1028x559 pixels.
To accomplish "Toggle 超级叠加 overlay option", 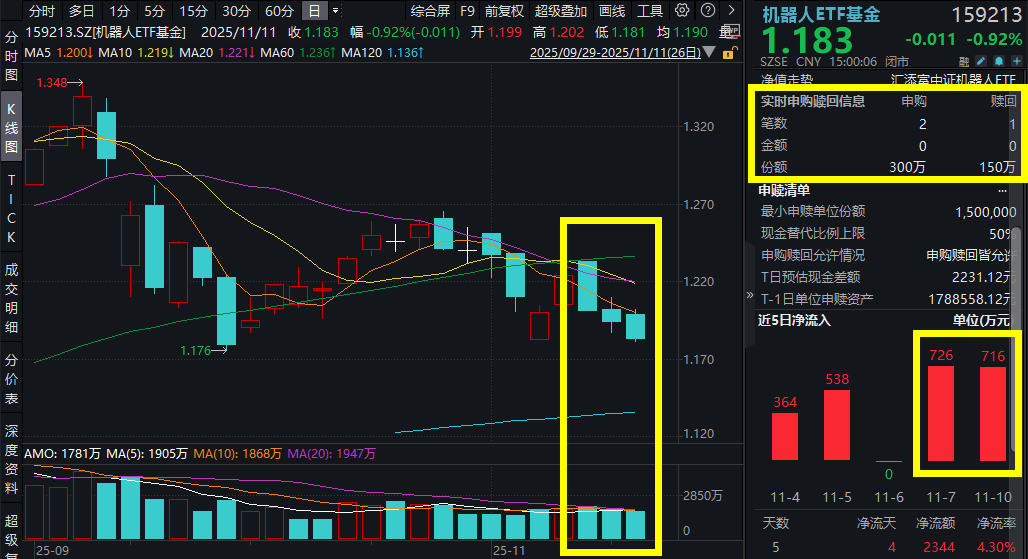I will [561, 11].
